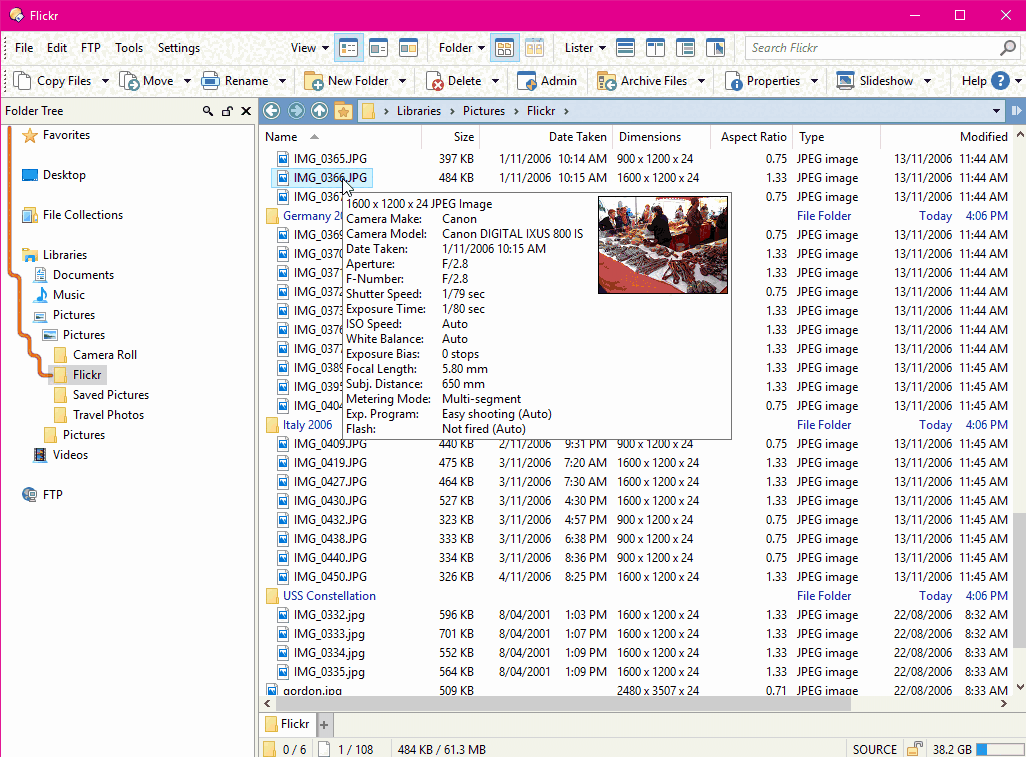Create a New Folder
The height and width of the screenshot is (757, 1026).
click(356, 80)
